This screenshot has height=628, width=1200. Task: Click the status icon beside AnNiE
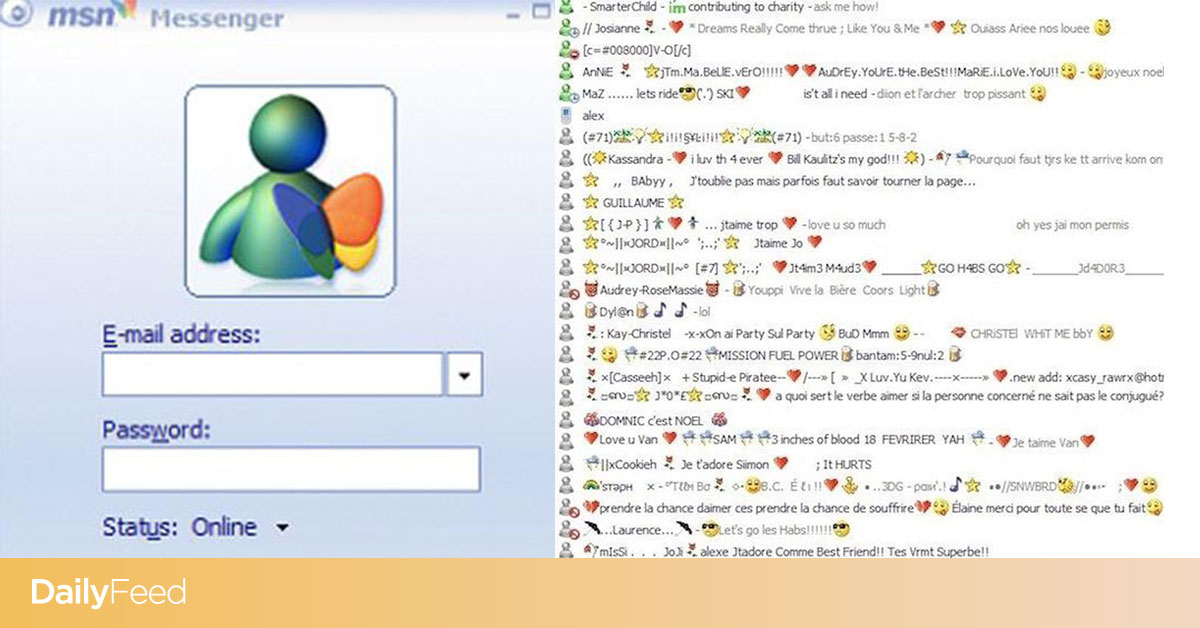(x=567, y=72)
